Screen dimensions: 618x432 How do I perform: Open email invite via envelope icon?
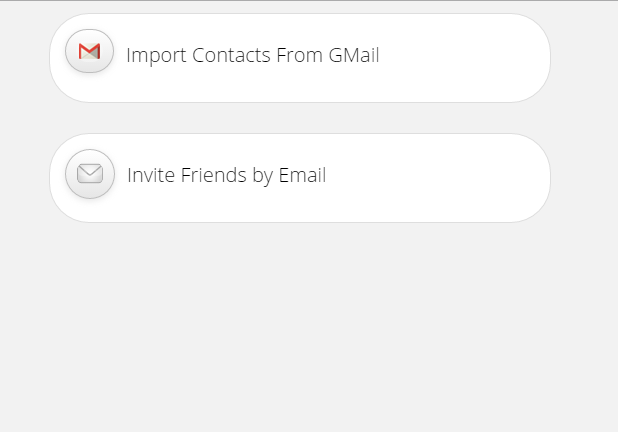click(90, 174)
